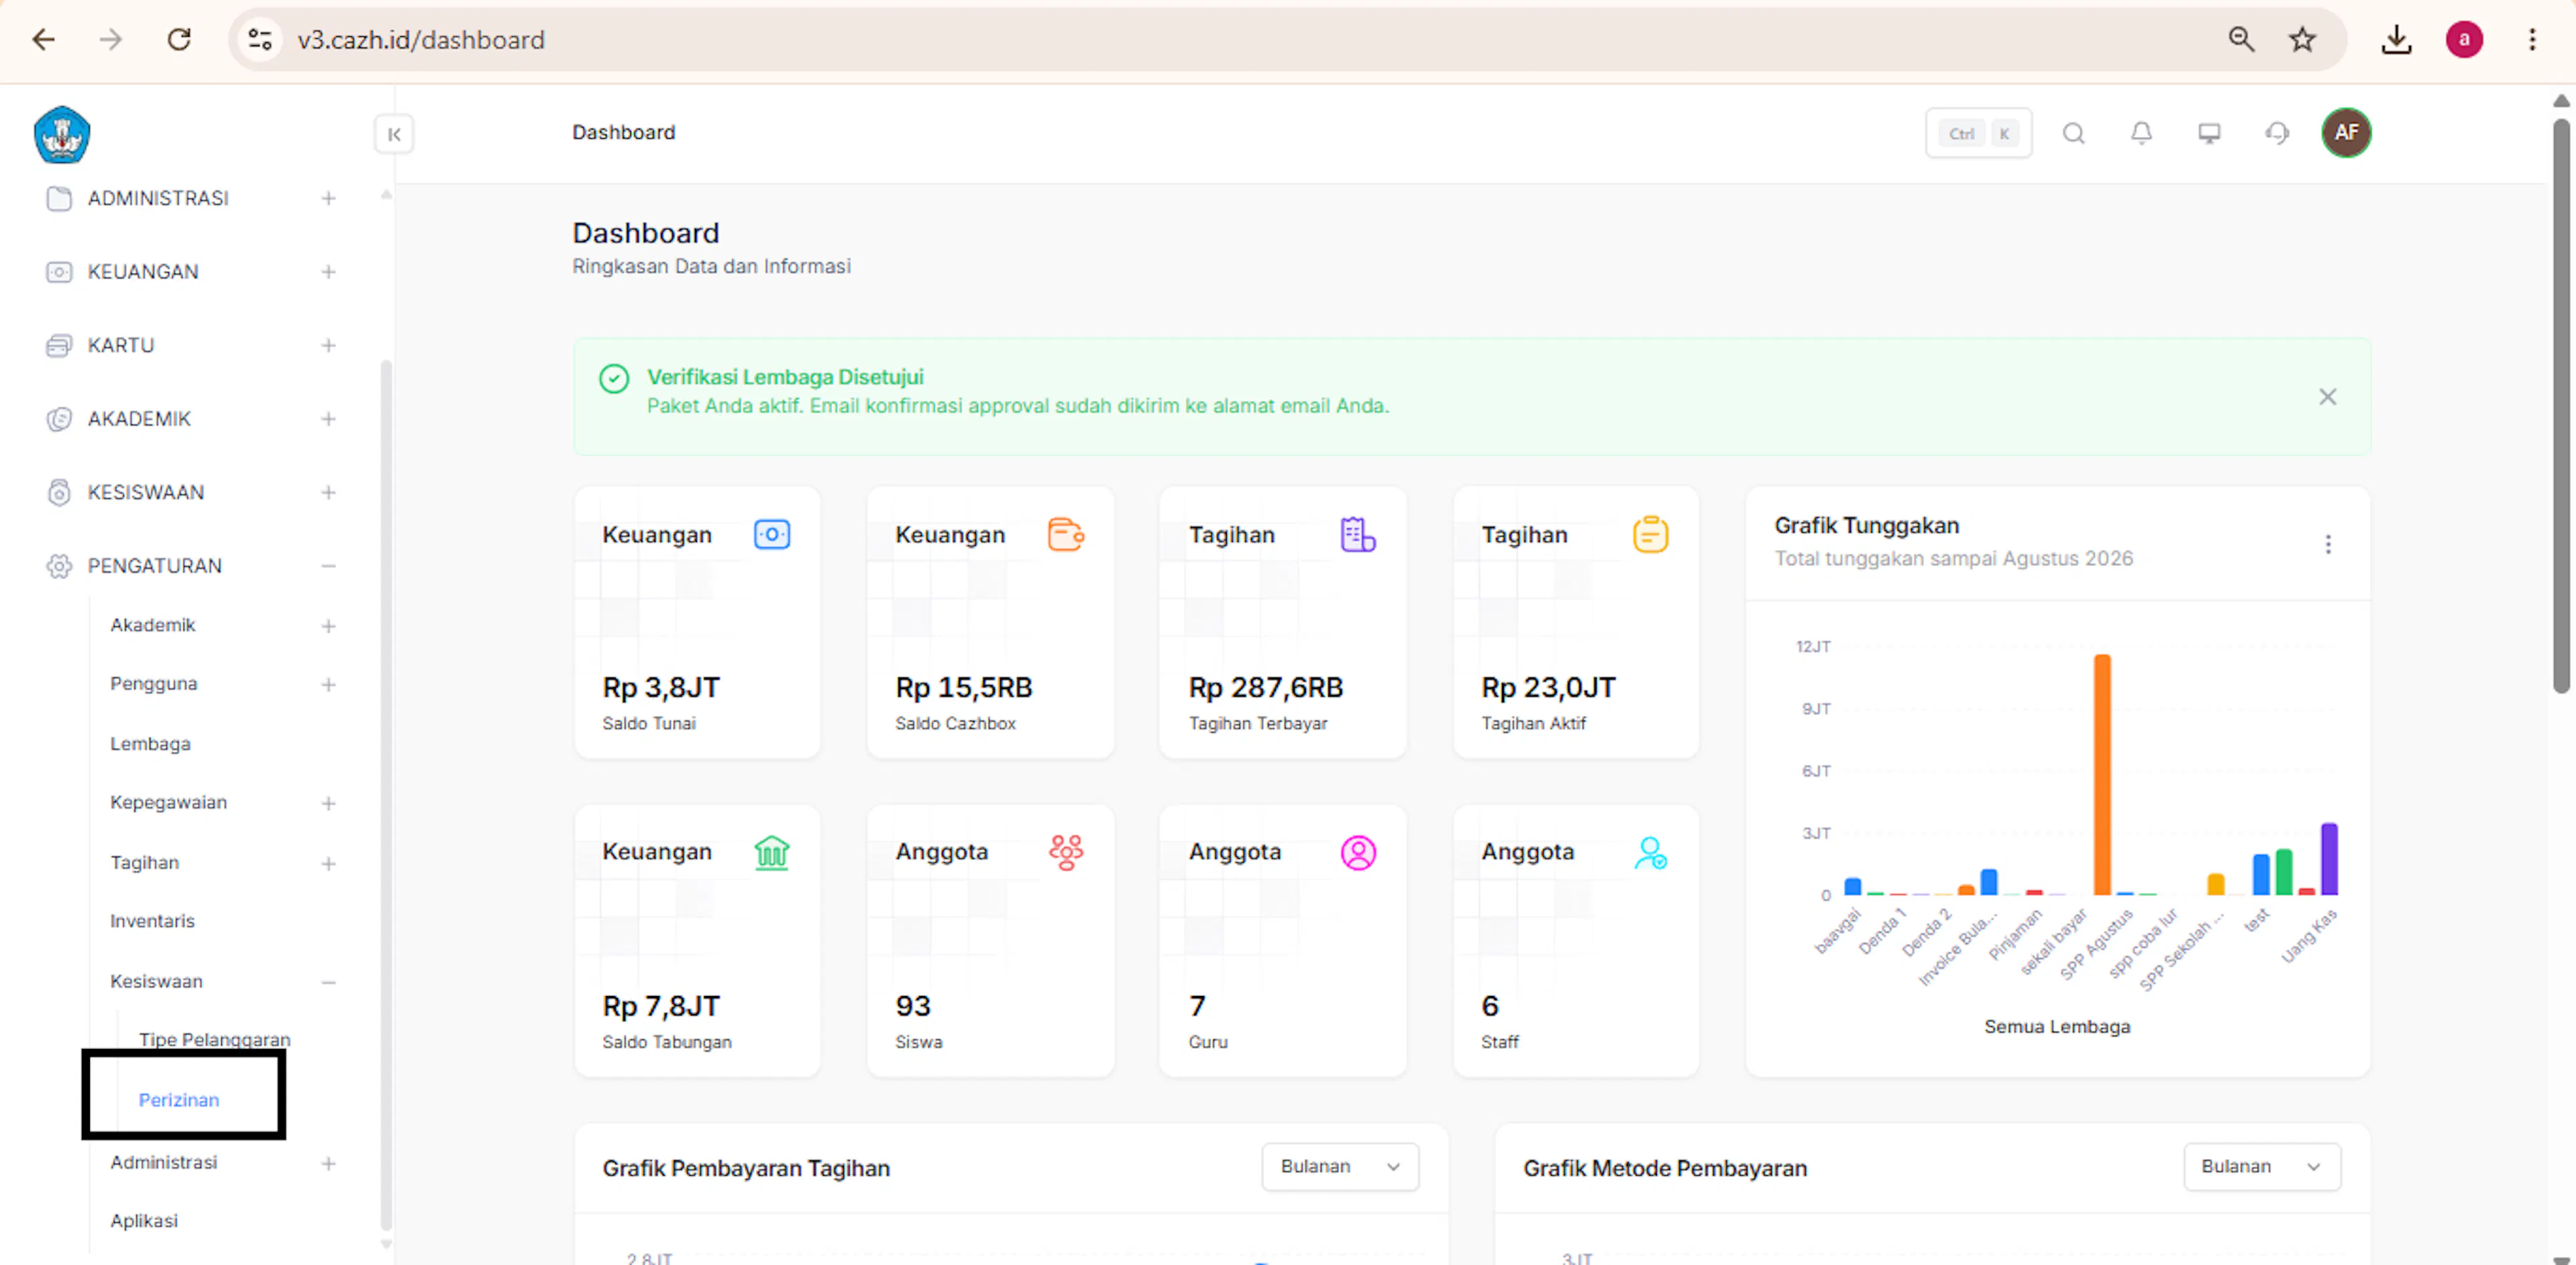
Task: Open the Perizinan page
Action: [x=179, y=1100]
